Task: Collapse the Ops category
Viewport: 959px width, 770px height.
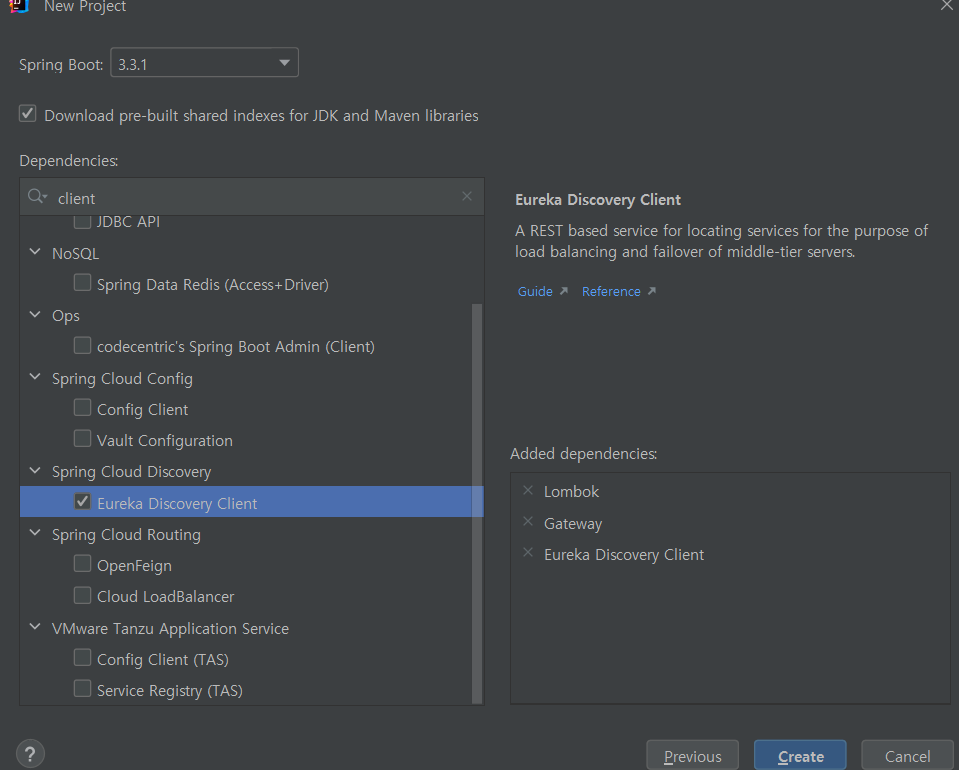Action: point(35,314)
